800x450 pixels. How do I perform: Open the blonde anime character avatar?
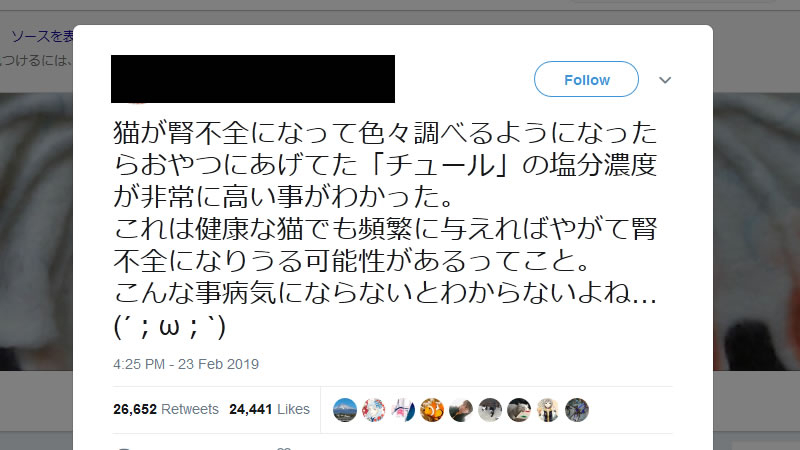548,410
